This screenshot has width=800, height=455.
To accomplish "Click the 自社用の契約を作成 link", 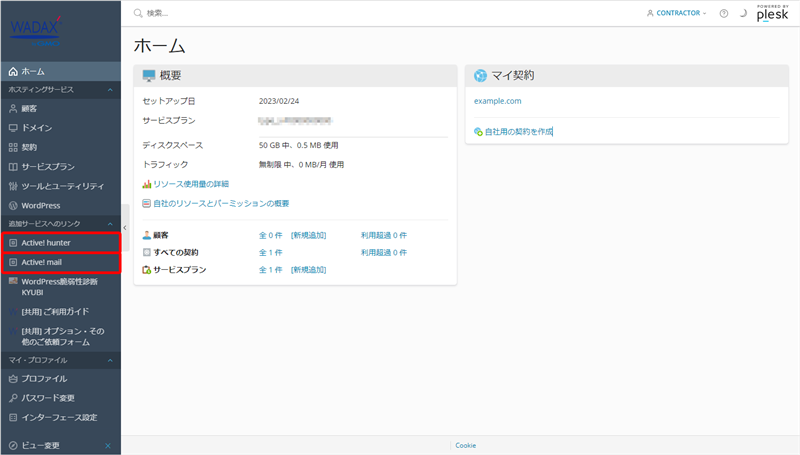I will pos(517,131).
